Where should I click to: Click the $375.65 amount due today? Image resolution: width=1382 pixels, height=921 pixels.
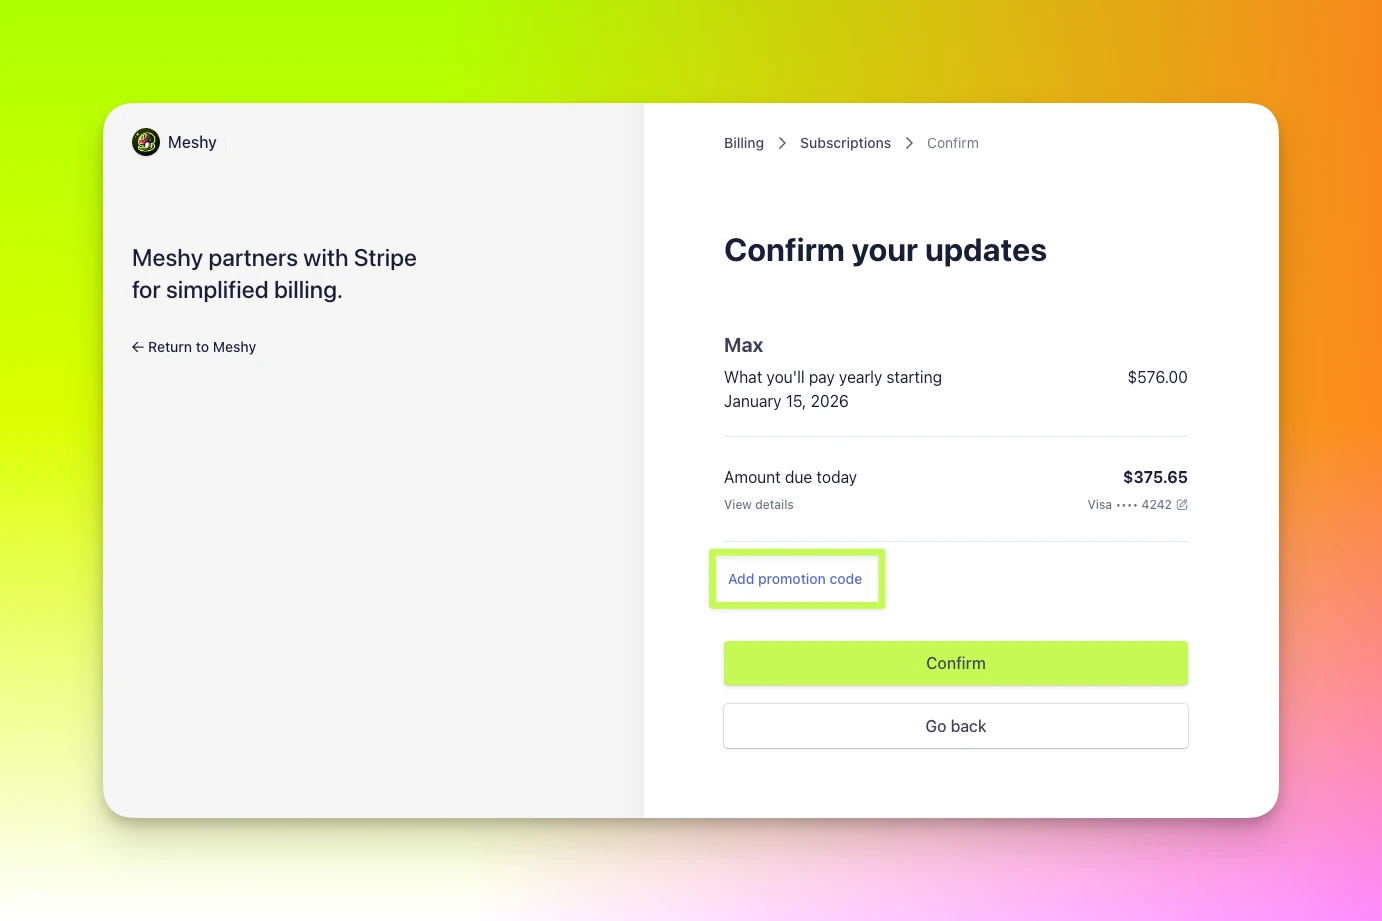[x=1155, y=477]
